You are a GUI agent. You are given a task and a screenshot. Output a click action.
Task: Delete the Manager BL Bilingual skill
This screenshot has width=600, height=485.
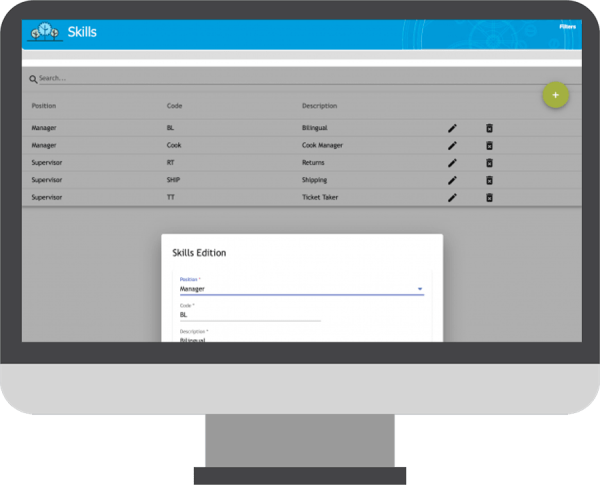coord(489,128)
